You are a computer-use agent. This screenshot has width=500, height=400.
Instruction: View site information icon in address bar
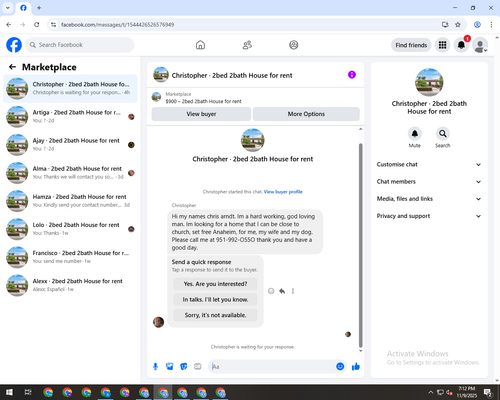(x=53, y=25)
